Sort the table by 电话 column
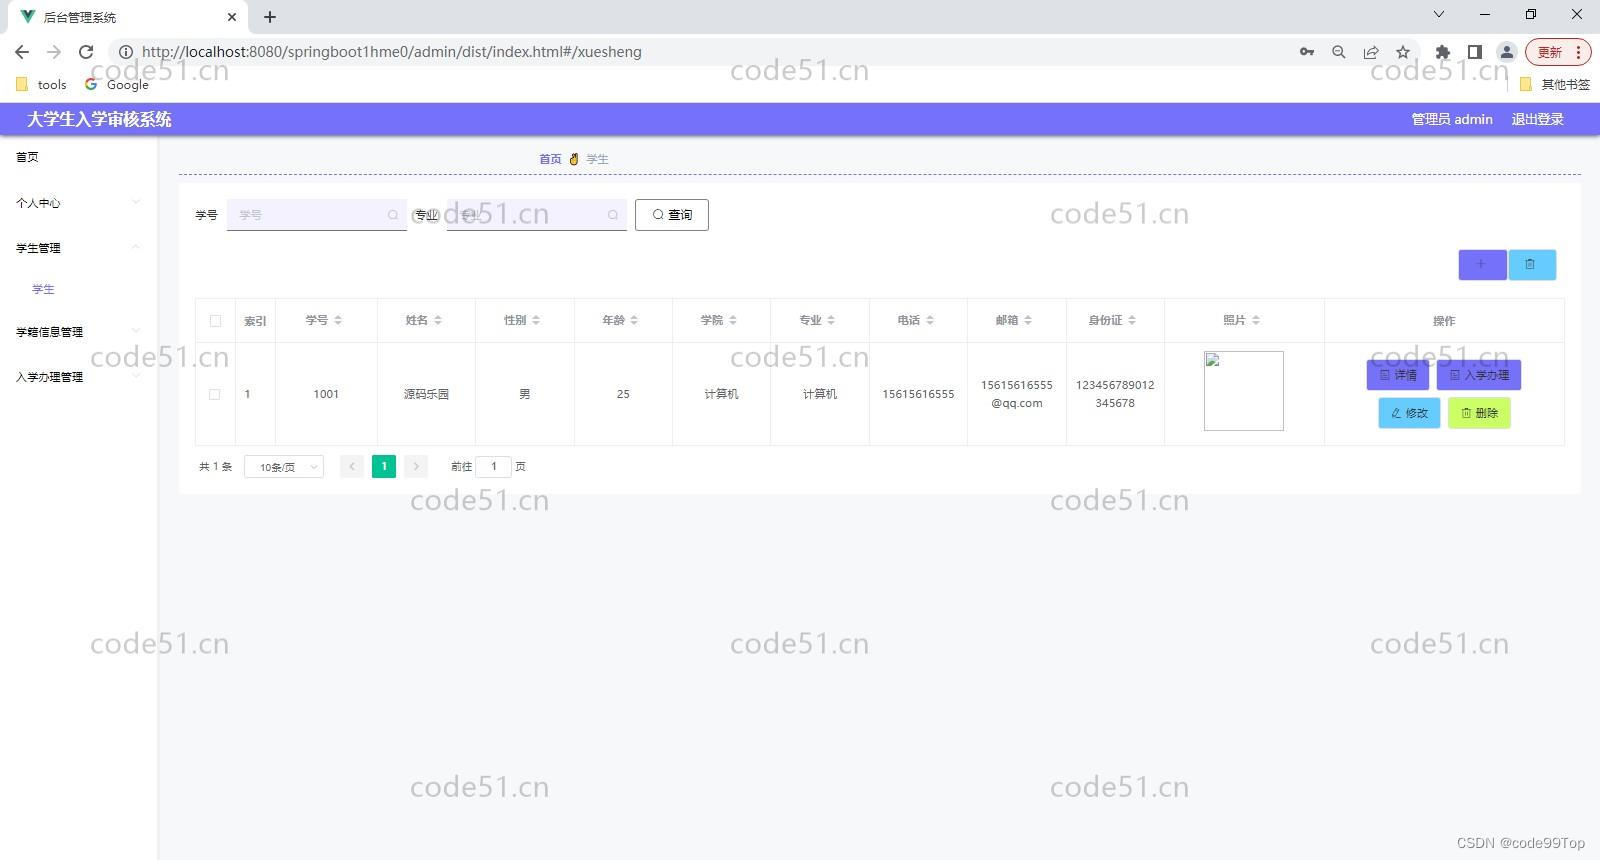This screenshot has width=1600, height=860. [930, 320]
